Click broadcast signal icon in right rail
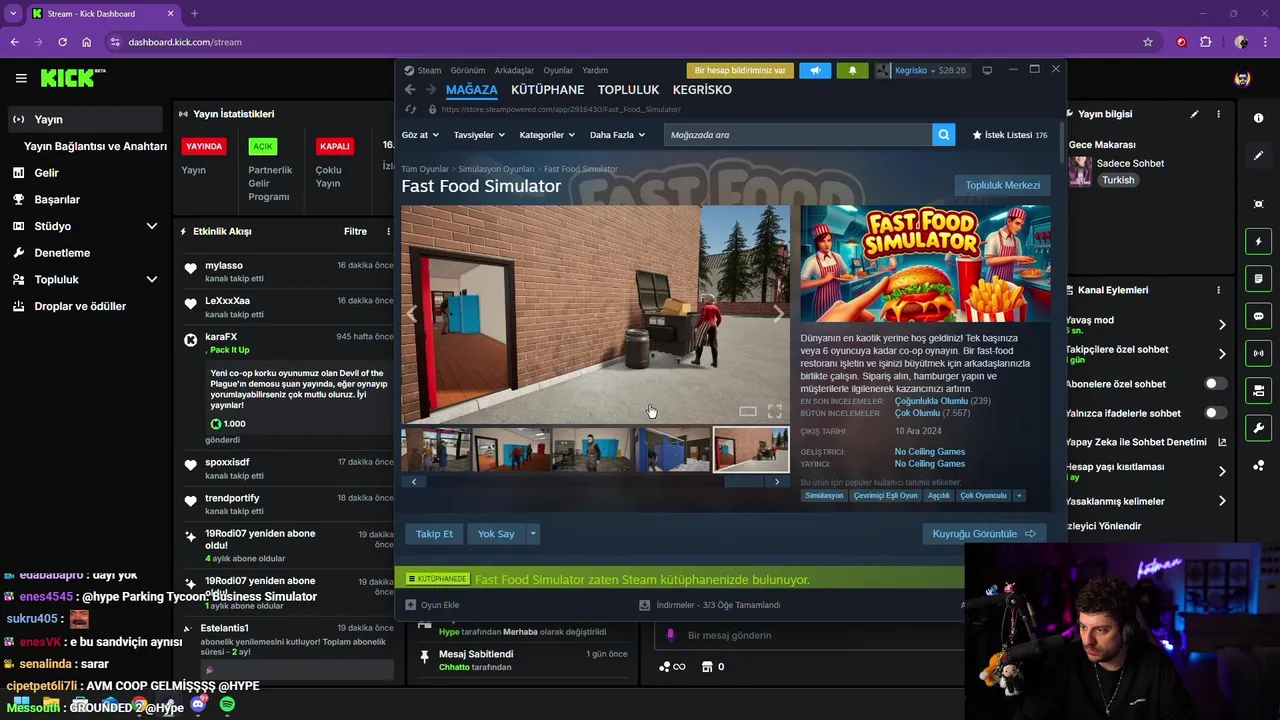 point(1258,353)
